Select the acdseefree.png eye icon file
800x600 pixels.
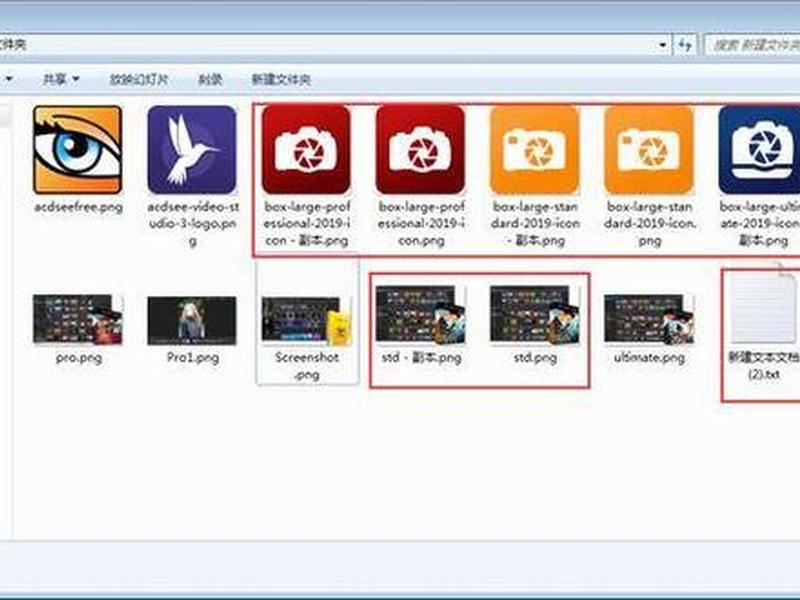click(x=78, y=150)
